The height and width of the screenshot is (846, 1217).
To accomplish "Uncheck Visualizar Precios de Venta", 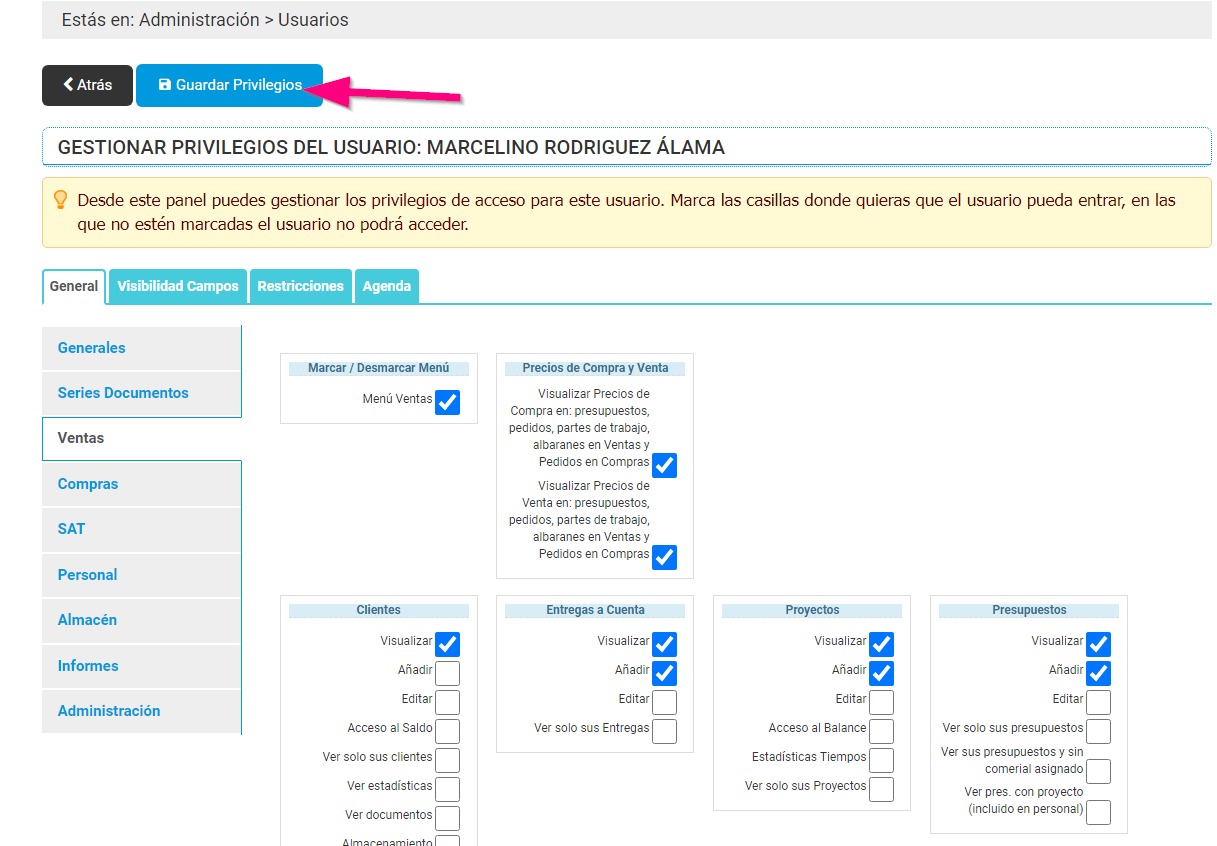I will 664,557.
